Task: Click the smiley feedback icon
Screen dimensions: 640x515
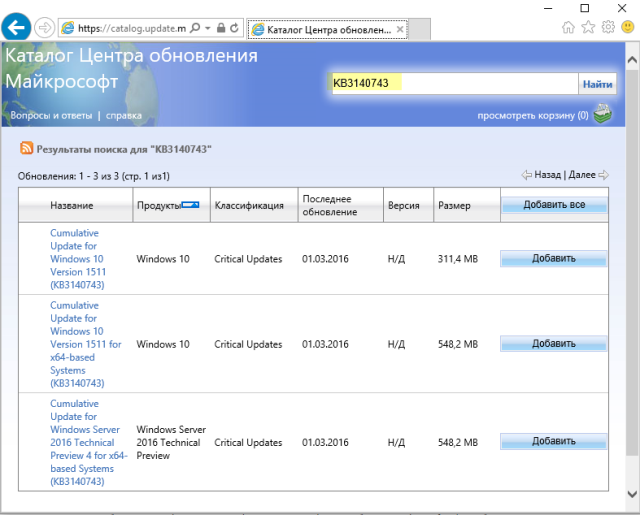Action: (628, 27)
